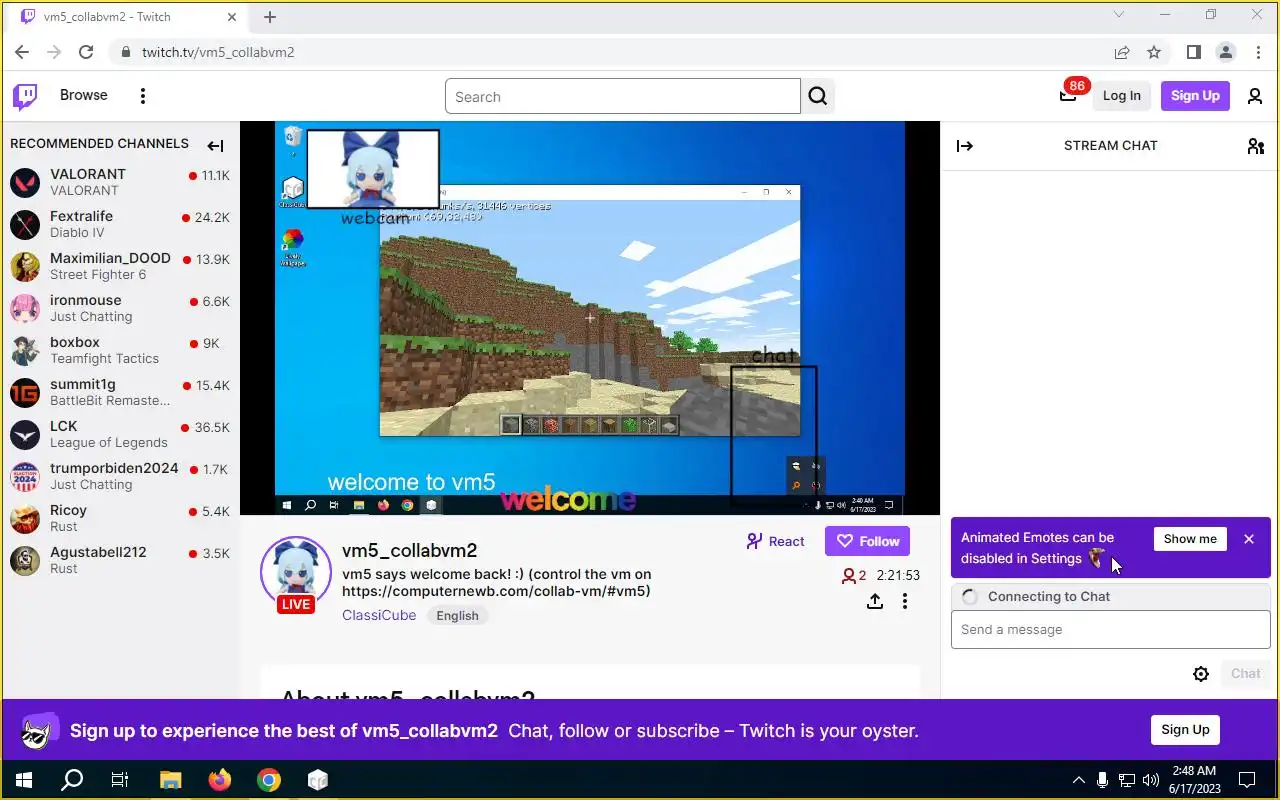This screenshot has width=1280, height=800.
Task: Click the English language tag
Action: [457, 616]
